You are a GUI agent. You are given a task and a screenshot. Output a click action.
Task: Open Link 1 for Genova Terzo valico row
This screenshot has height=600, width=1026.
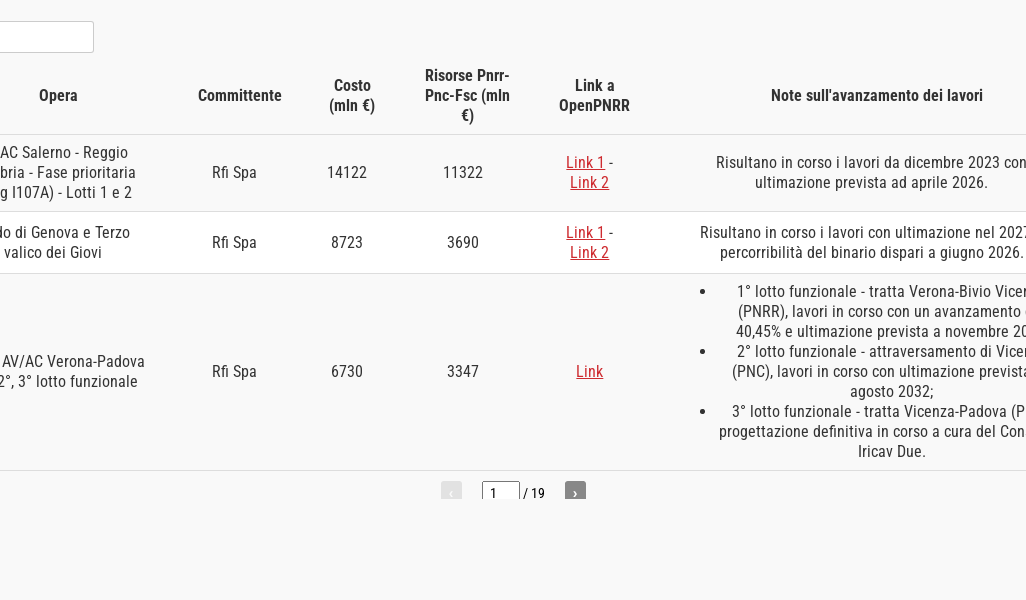pyautogui.click(x=585, y=232)
